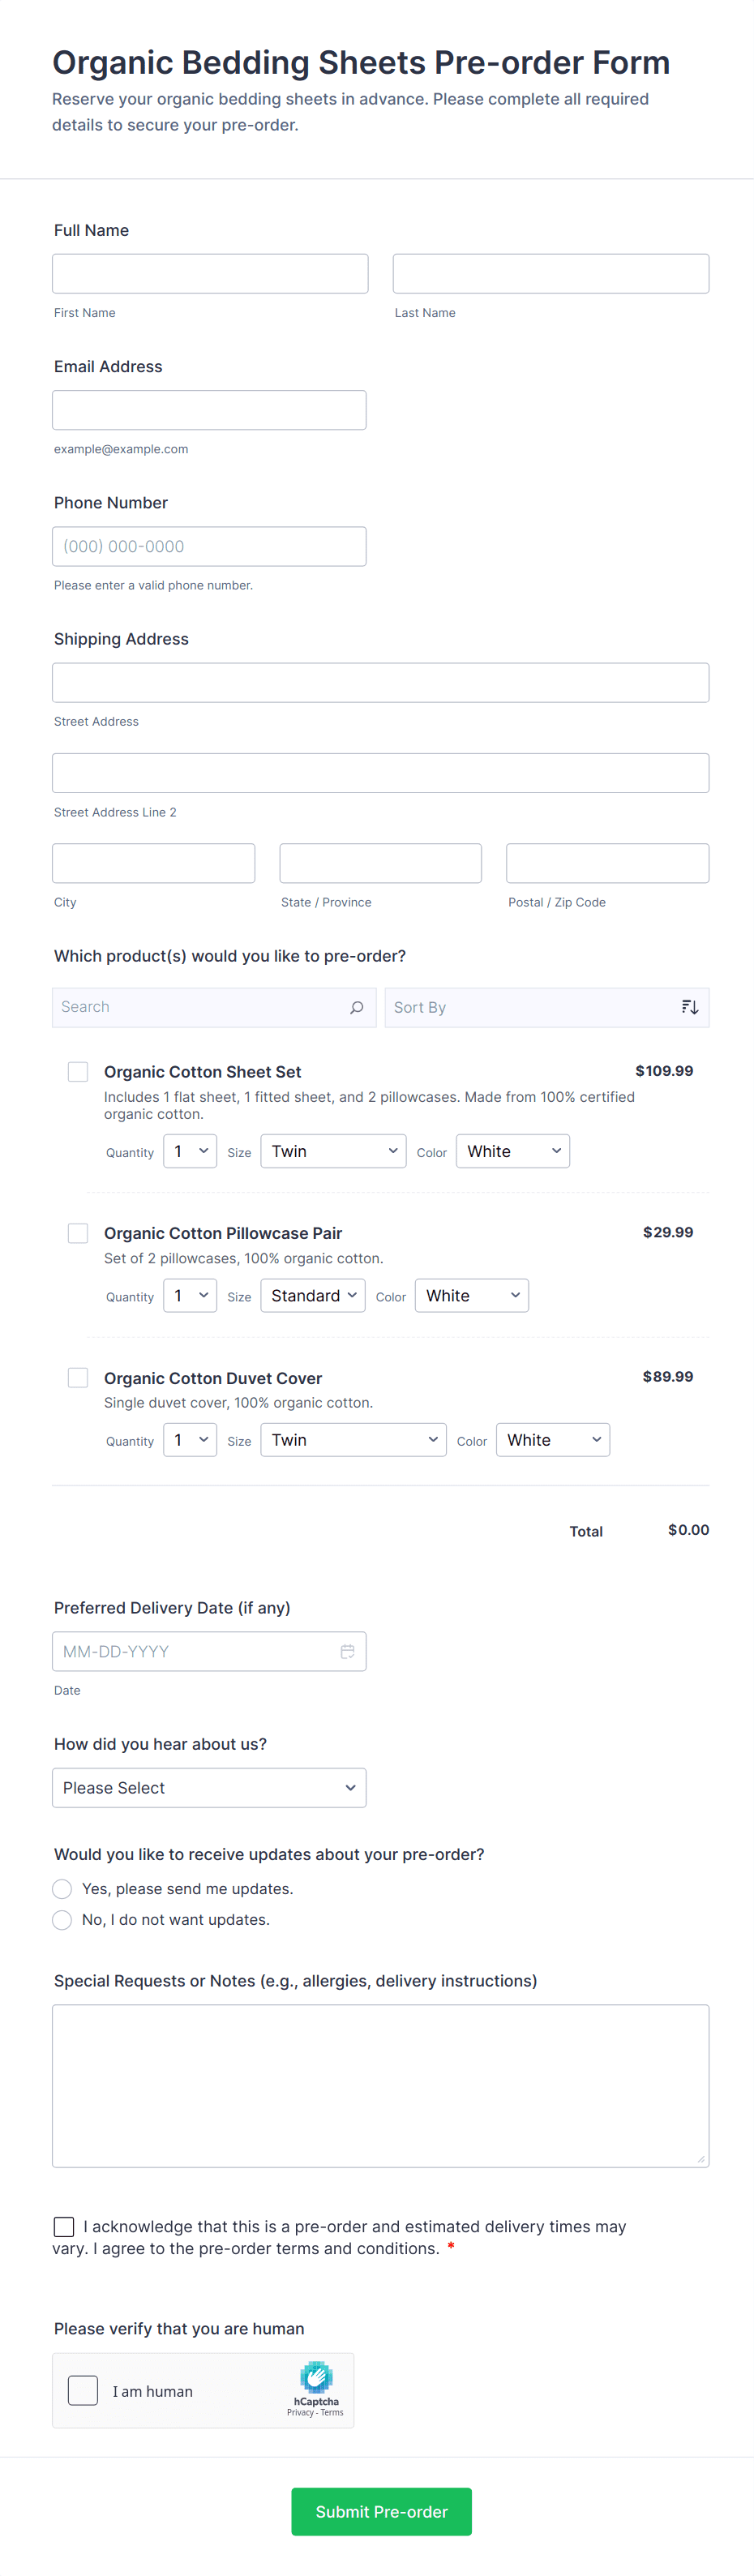Choose 'Yes, please send me updates' option
Screen dimensions: 754x2576
coord(62,1888)
